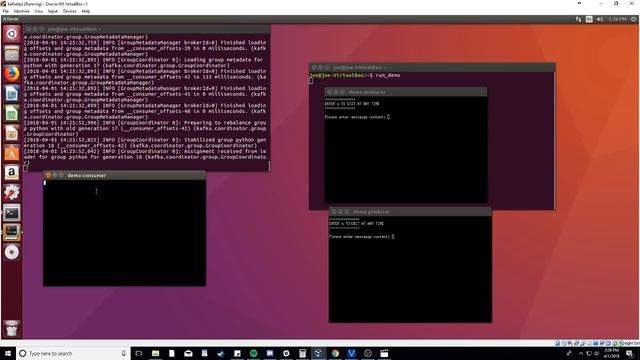Close the Kafka log terminal window
This screenshot has height=360, width=640.
(29, 29)
